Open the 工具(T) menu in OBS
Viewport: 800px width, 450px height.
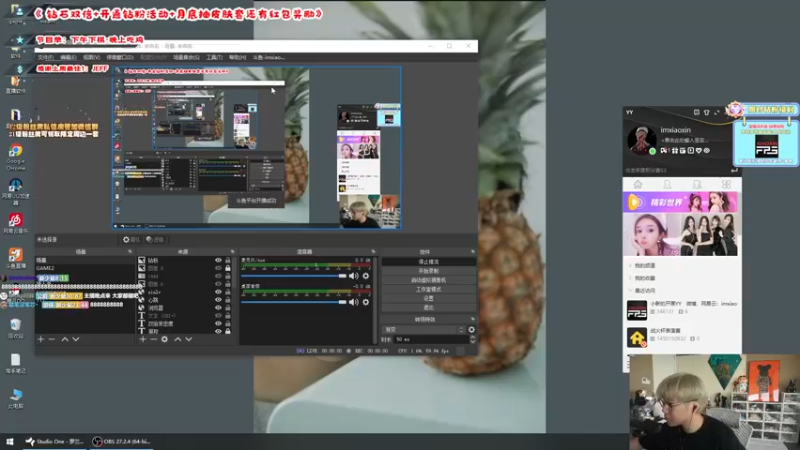(214, 57)
